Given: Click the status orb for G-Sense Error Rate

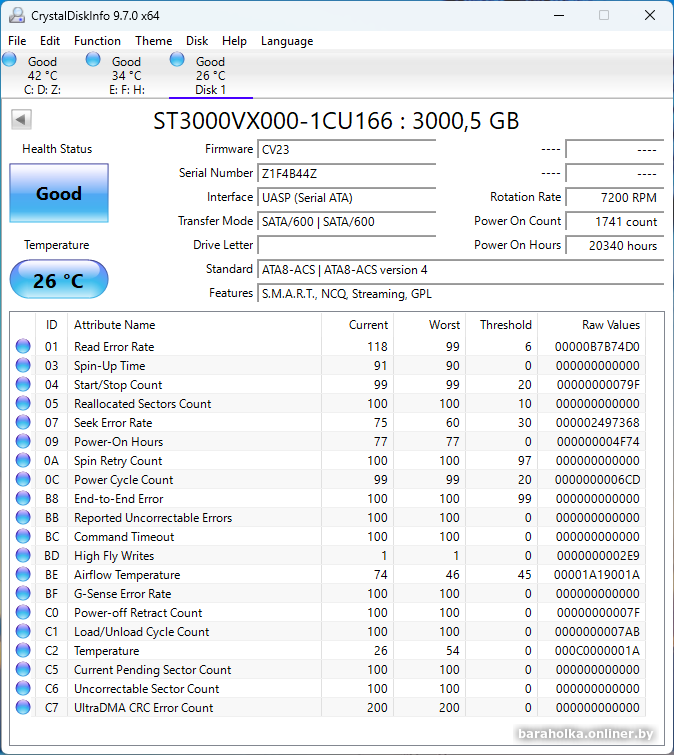Looking at the screenshot, I should [23, 593].
